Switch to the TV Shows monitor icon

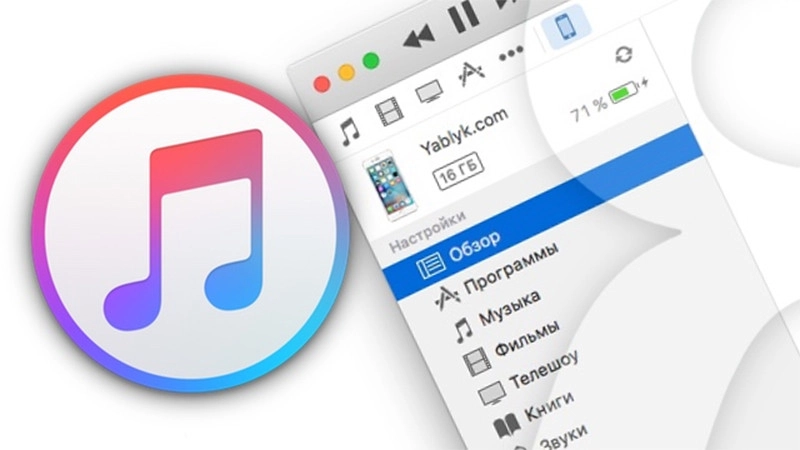point(429,93)
